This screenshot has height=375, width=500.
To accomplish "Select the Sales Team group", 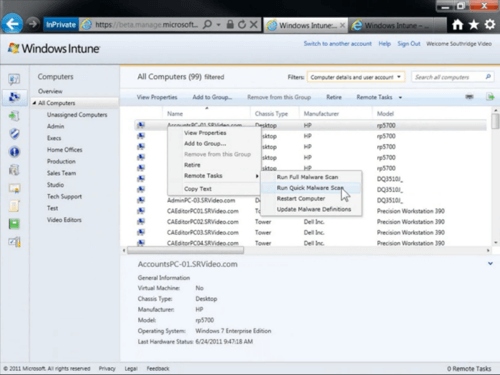I will click(x=61, y=173).
